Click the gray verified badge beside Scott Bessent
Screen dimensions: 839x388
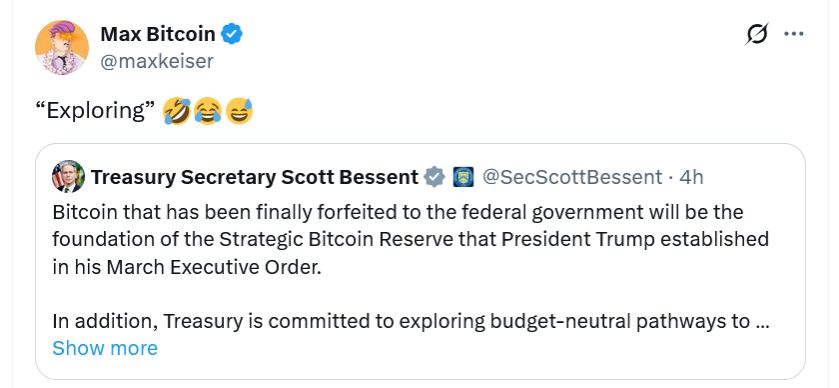point(434,177)
